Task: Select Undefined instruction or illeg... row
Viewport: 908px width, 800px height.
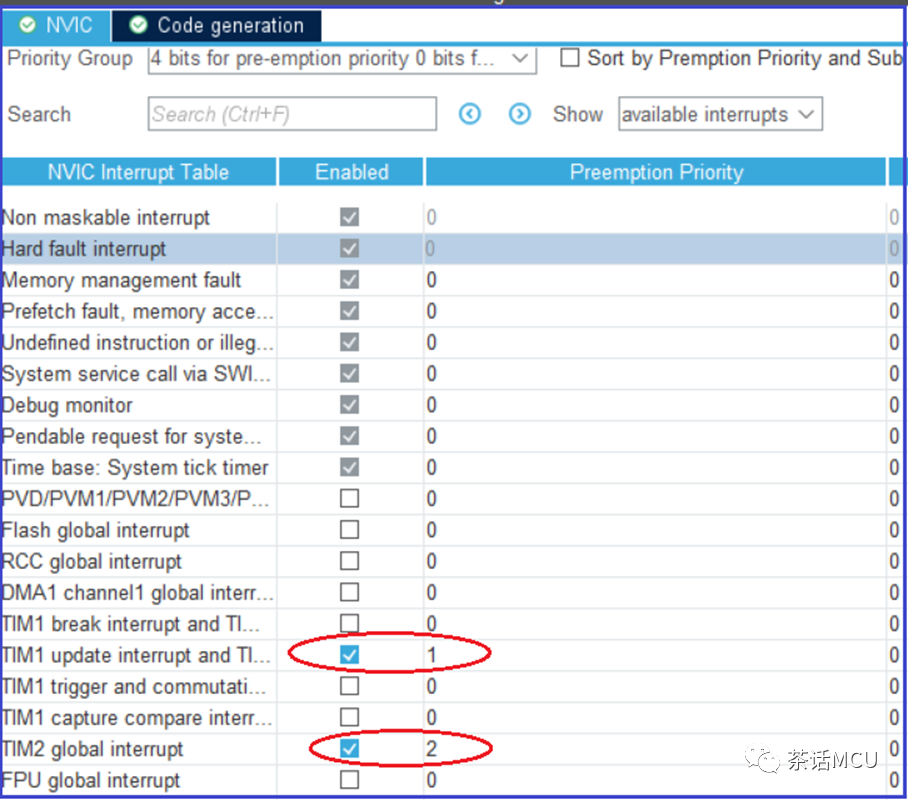Action: click(x=452, y=343)
